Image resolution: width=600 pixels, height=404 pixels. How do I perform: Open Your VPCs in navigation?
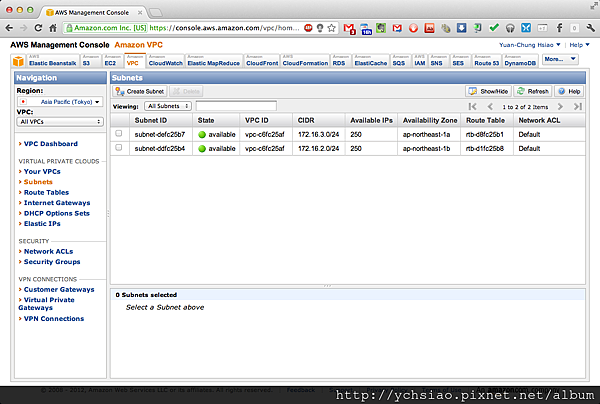click(x=42, y=171)
